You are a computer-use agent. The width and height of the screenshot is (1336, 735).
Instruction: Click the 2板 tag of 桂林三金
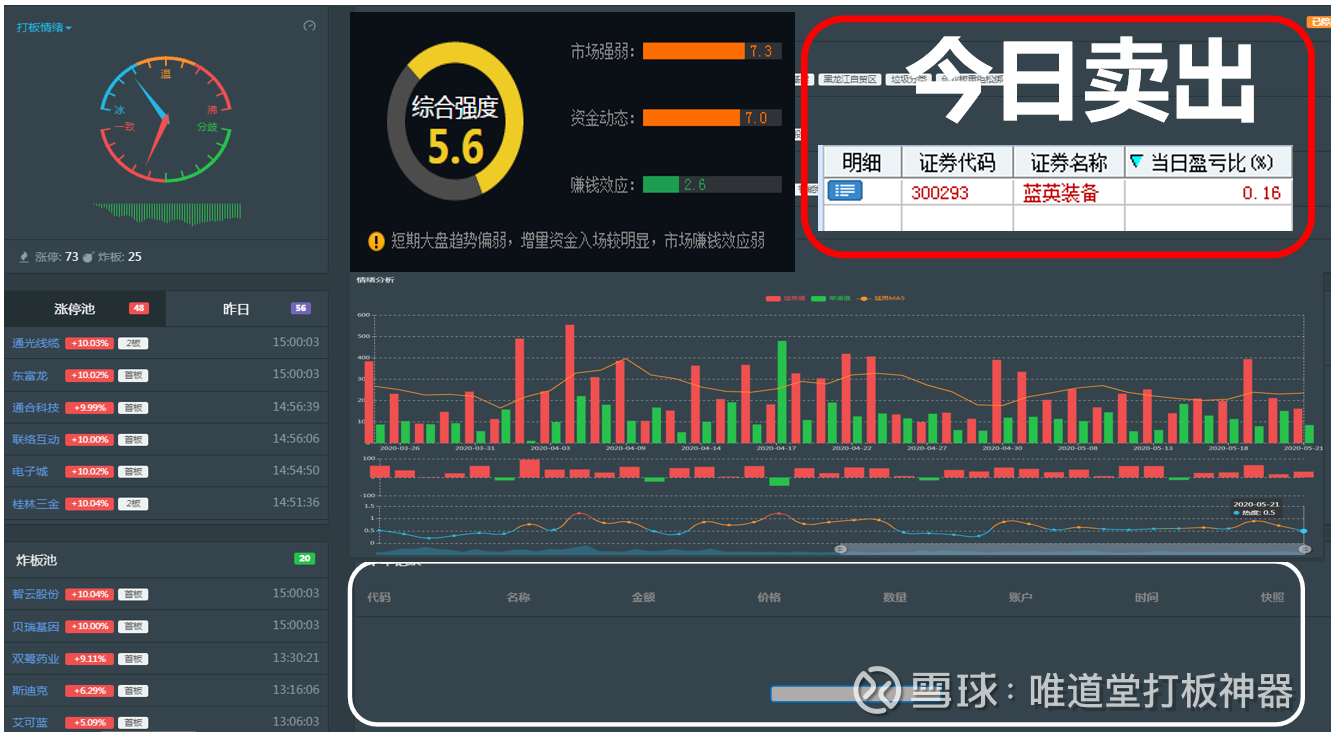(x=132, y=504)
